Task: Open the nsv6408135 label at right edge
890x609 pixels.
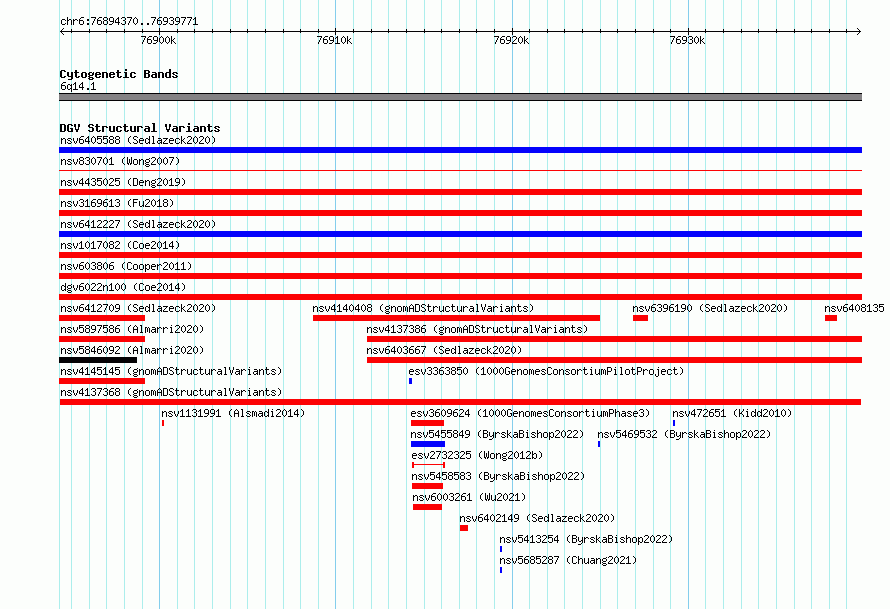Action: click(x=854, y=308)
